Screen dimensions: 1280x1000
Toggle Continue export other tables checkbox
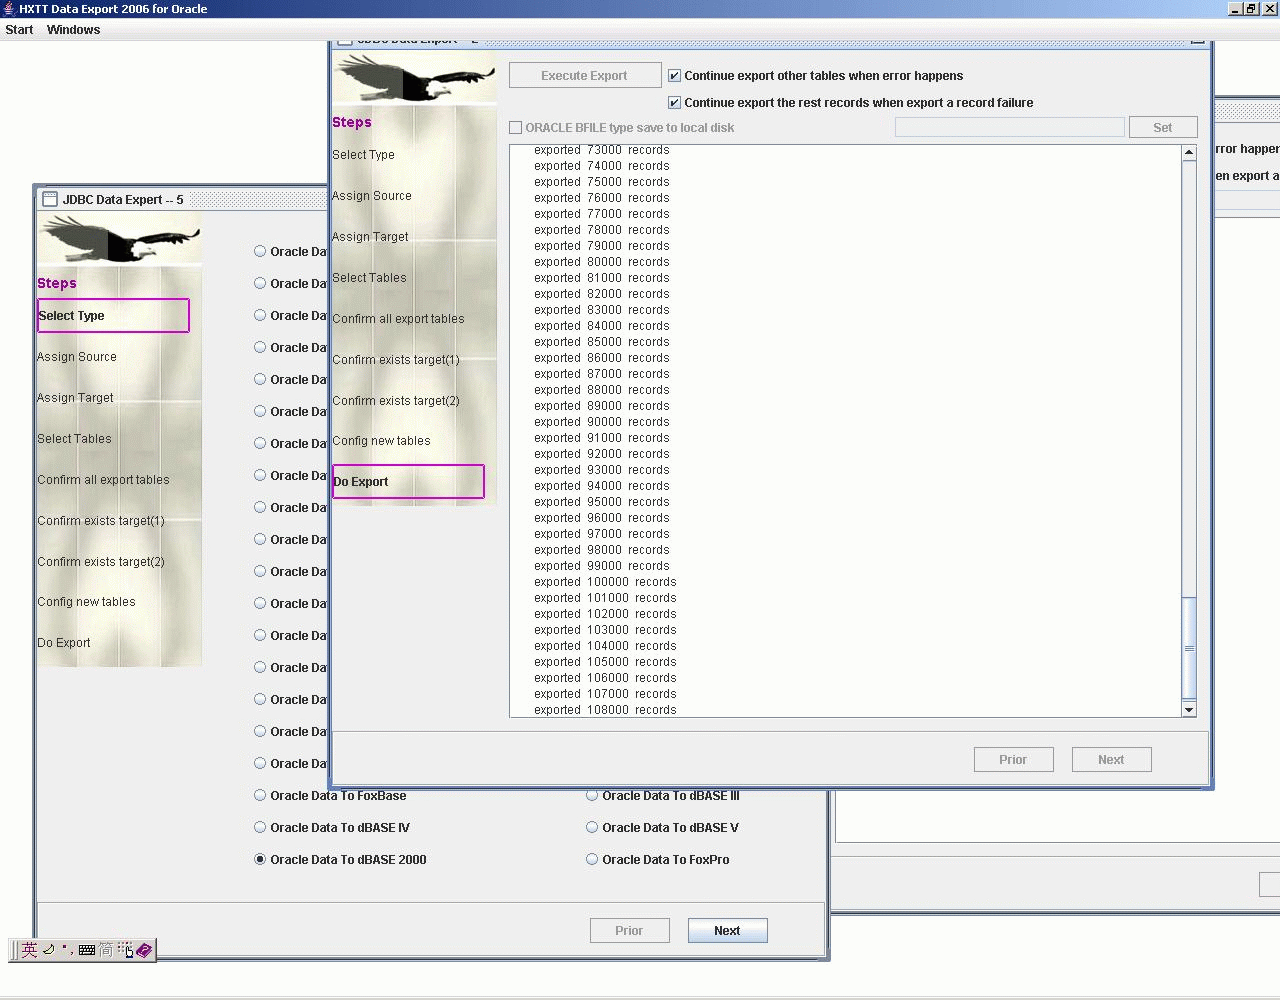674,76
